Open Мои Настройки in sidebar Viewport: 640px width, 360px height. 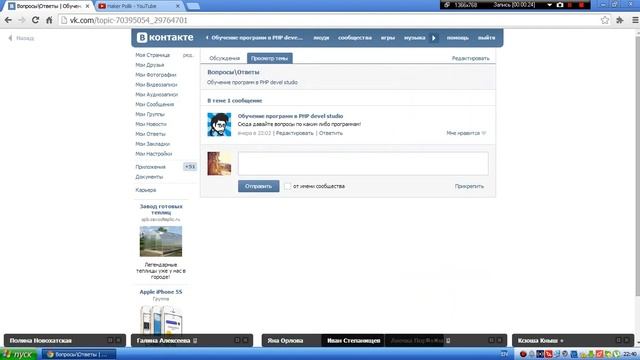pos(153,154)
